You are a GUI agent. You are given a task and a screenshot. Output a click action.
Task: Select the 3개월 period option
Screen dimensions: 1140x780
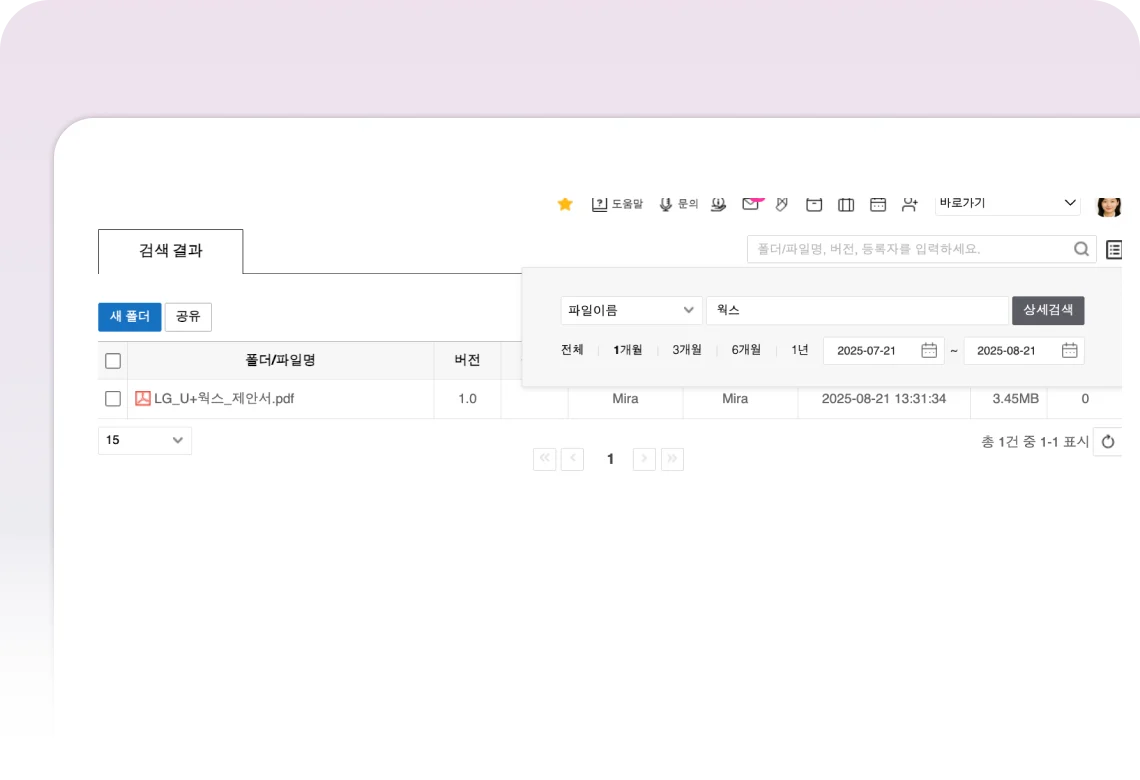[686, 350]
